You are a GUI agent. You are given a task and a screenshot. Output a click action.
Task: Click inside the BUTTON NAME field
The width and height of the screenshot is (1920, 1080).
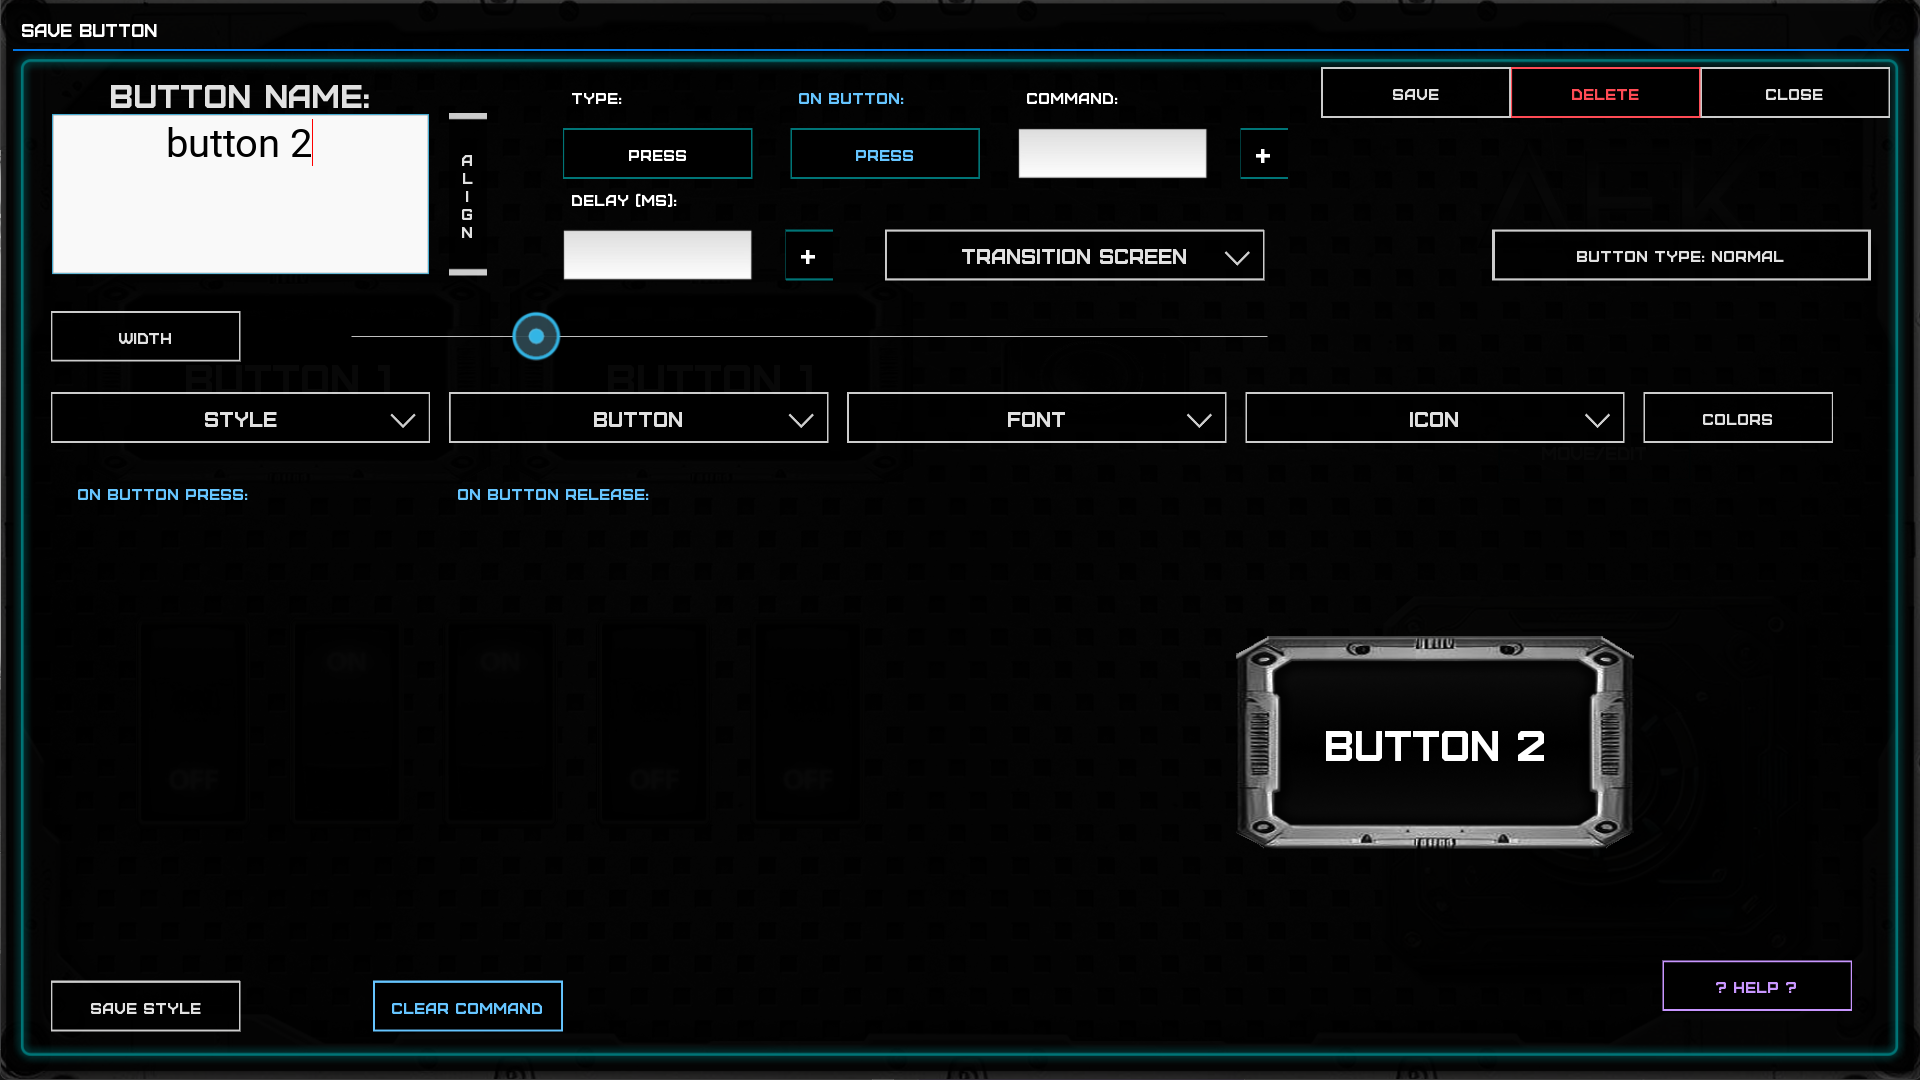[240, 193]
